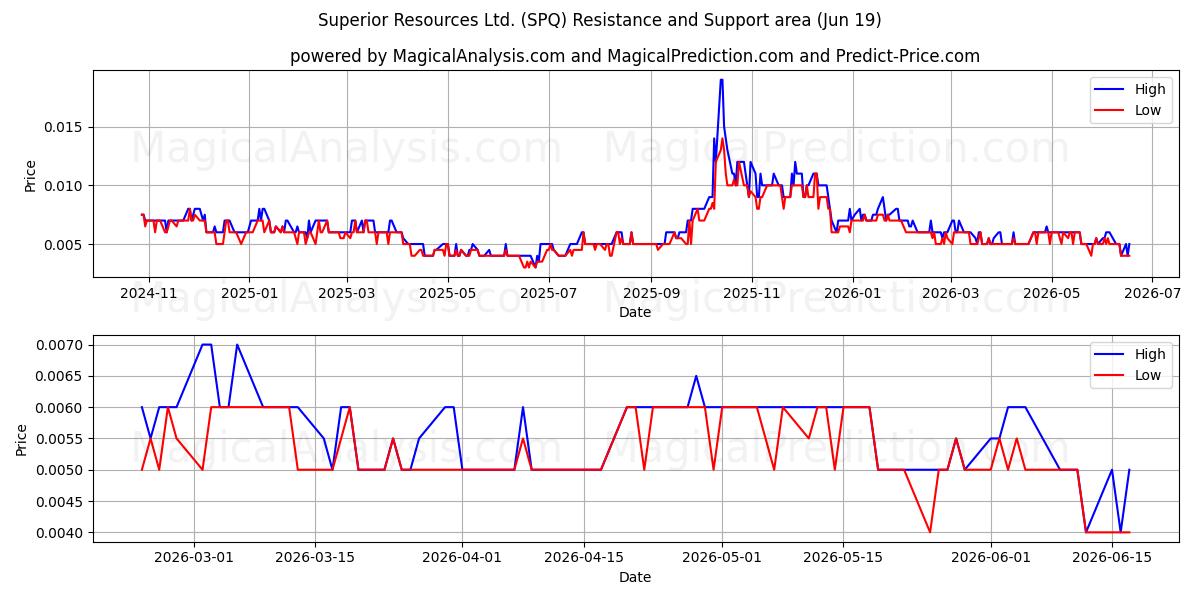This screenshot has height=600, width=1200.
Task: Click the '2025-09' x-axis tick label
Action: pyautogui.click(x=651, y=293)
